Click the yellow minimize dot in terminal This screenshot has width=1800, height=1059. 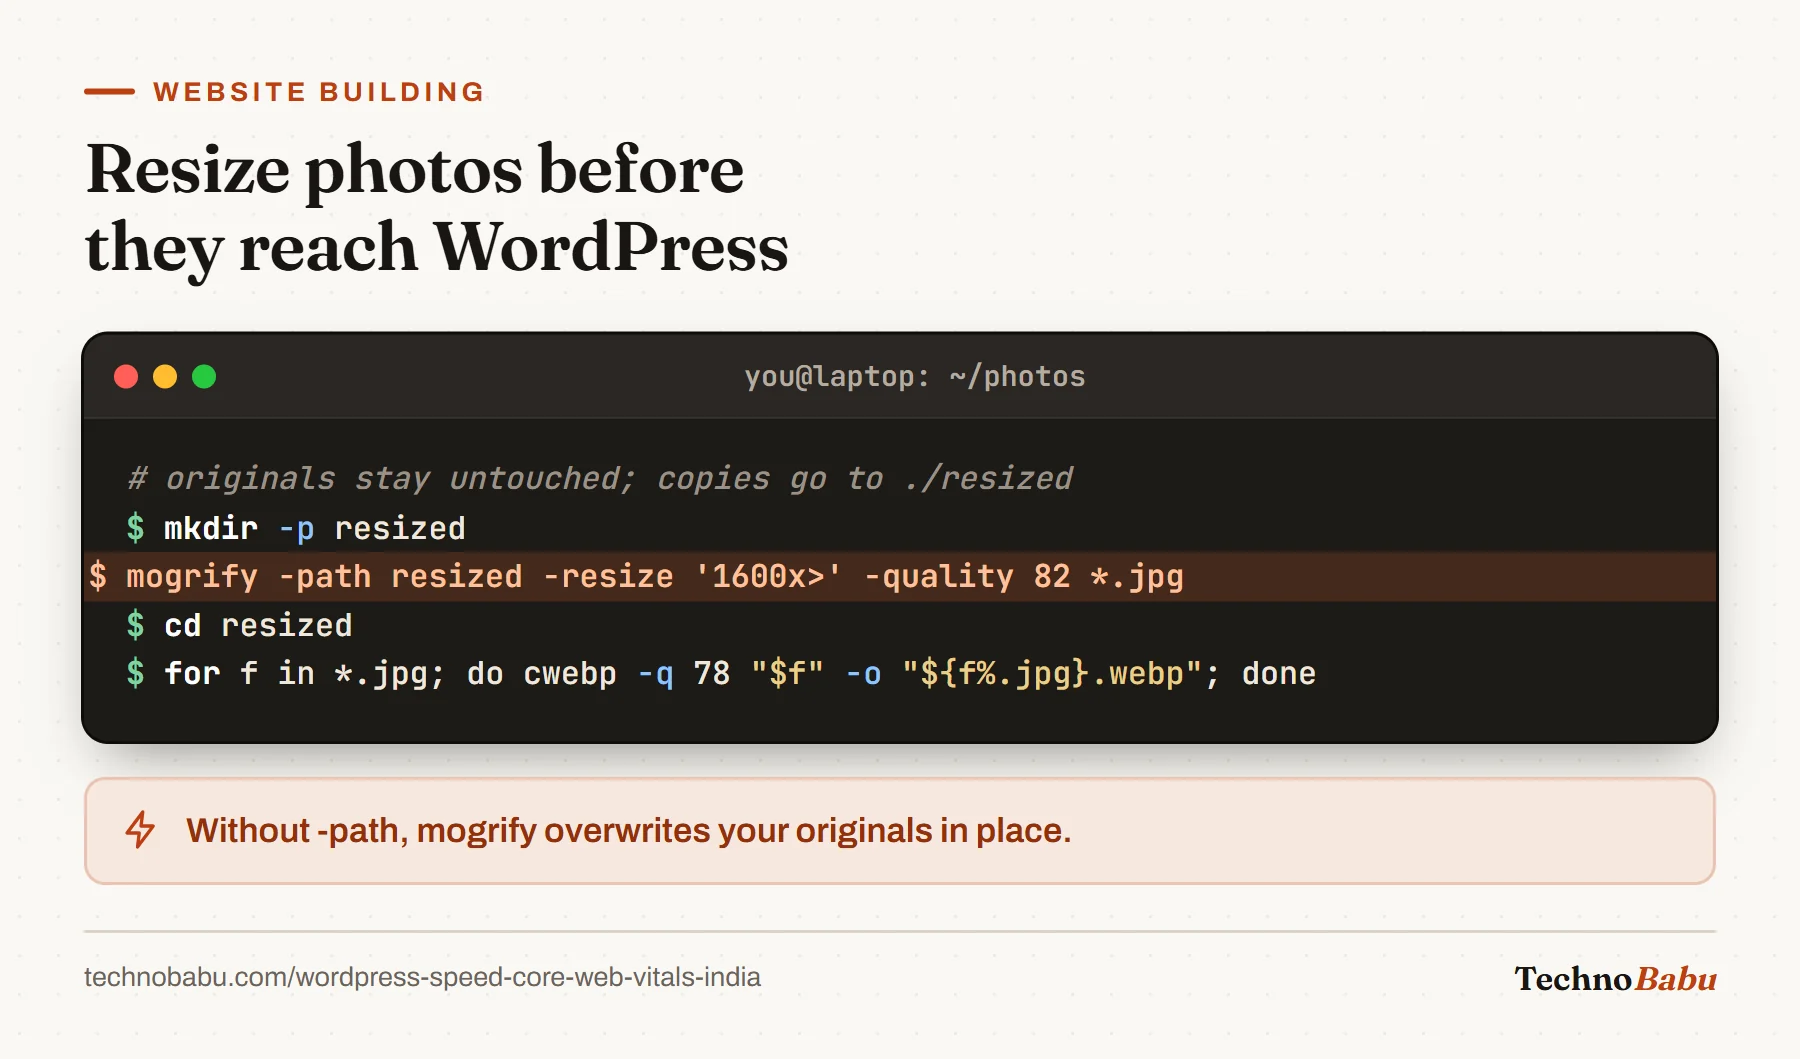pos(165,377)
